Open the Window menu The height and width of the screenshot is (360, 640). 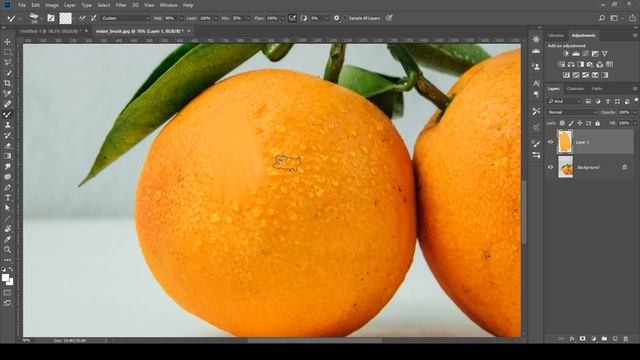tap(169, 5)
